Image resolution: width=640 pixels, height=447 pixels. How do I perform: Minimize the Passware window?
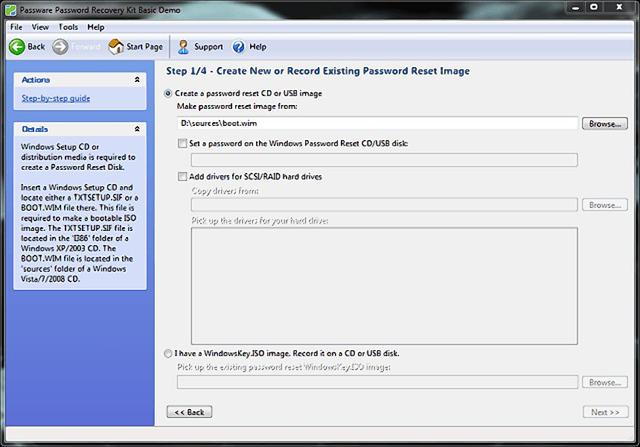tap(576, 7)
